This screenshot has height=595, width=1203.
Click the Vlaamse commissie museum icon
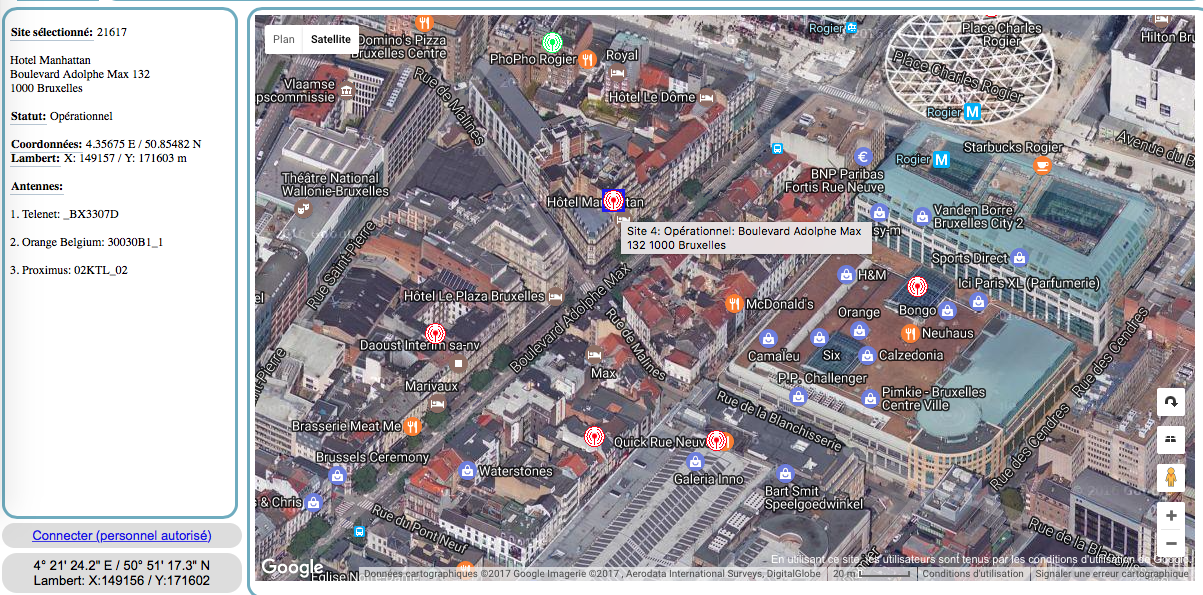click(x=346, y=91)
